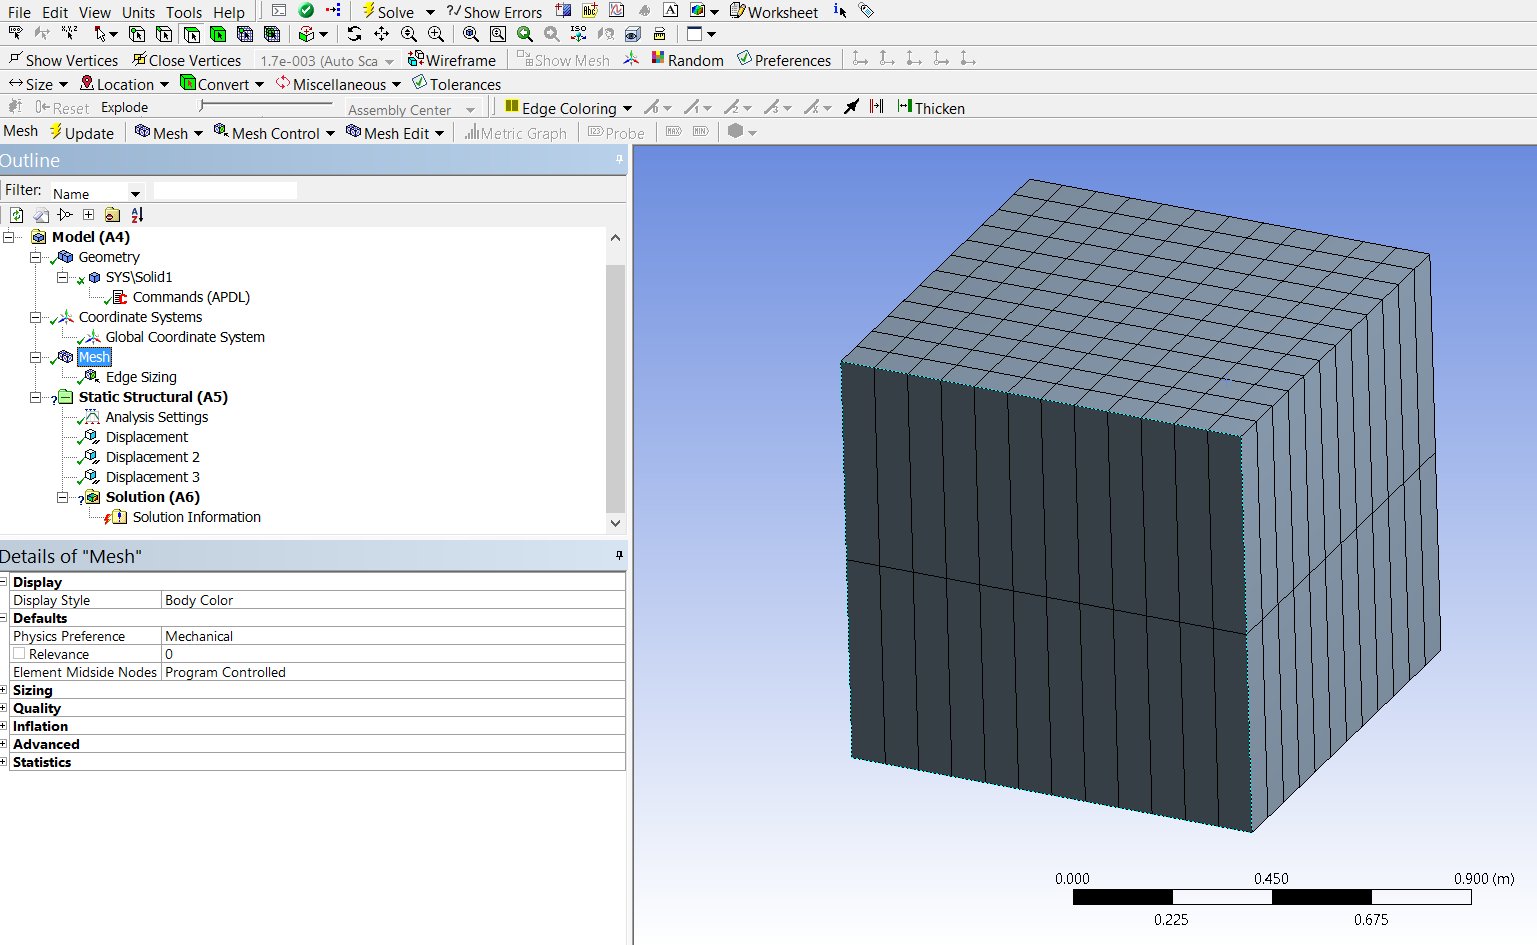This screenshot has height=945, width=1537.
Task: Click the Show Errors button
Action: [x=494, y=12]
